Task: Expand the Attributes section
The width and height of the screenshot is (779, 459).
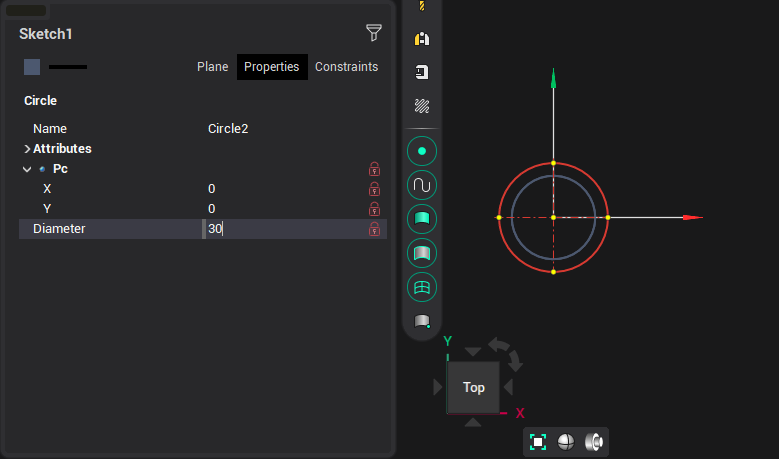Action: click(x=27, y=149)
